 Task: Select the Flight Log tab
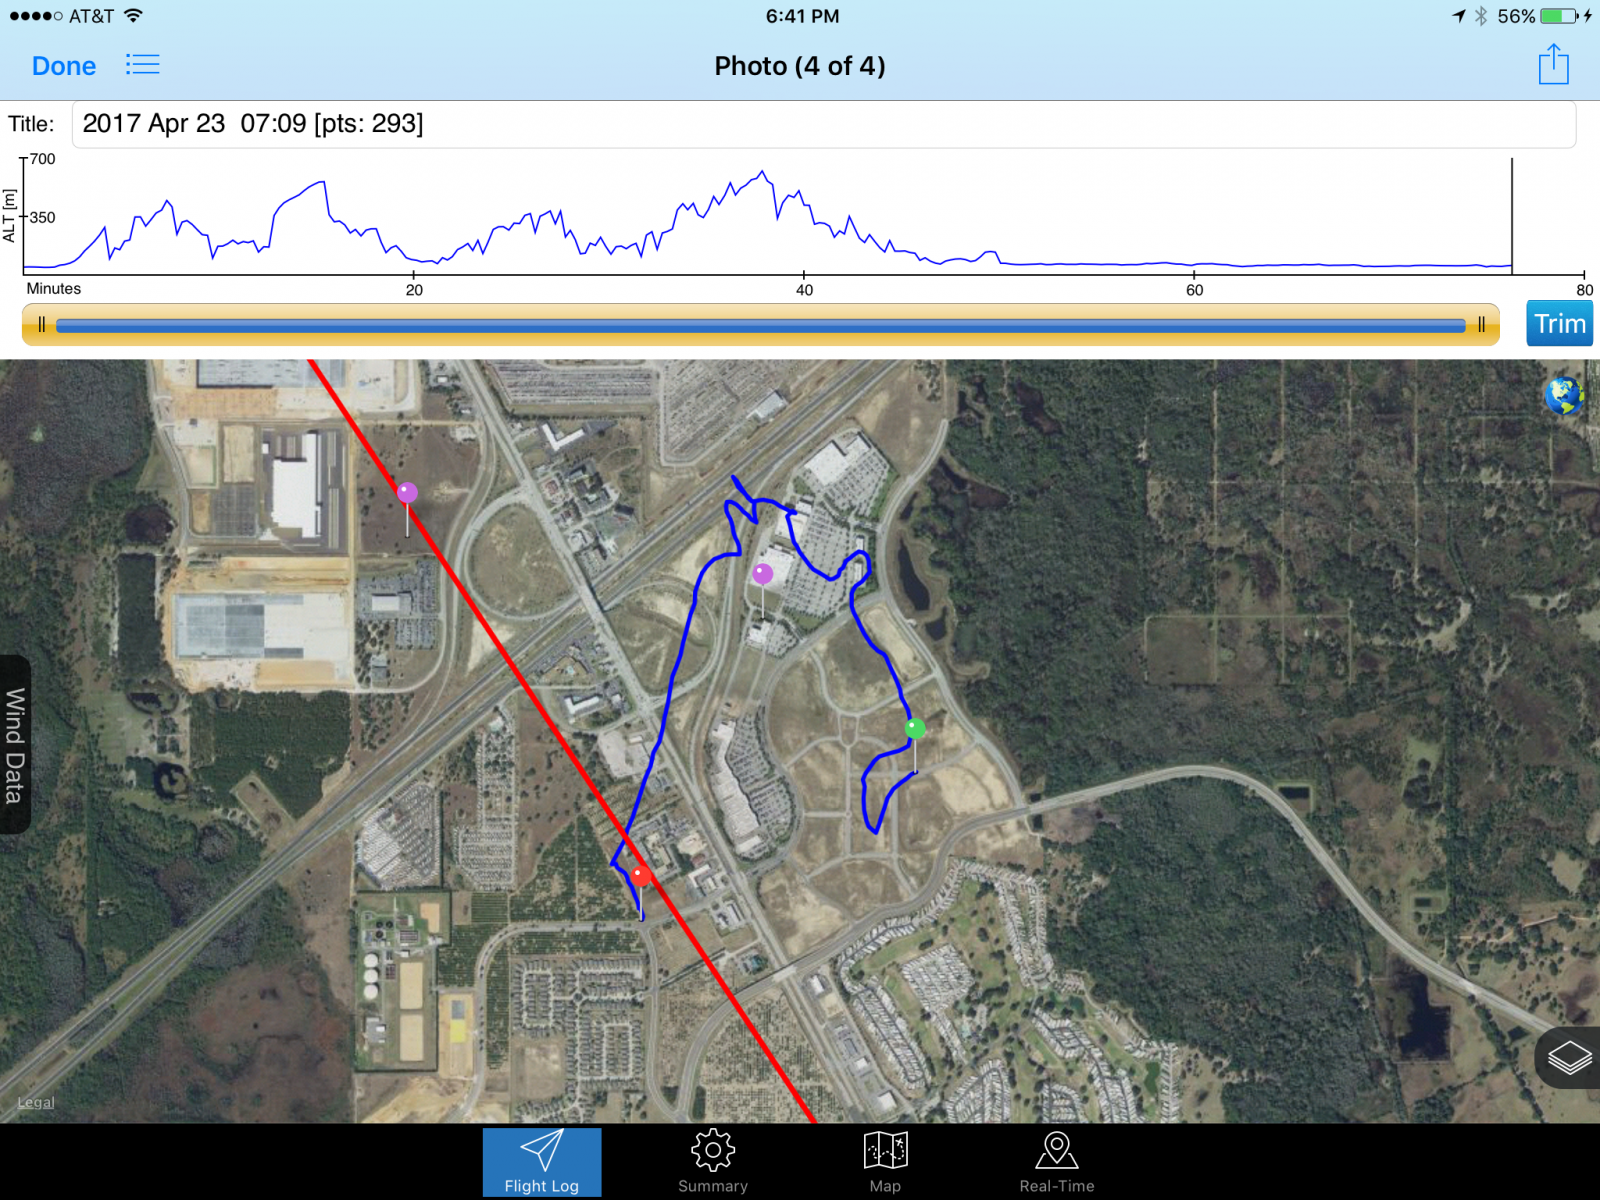coord(542,1162)
